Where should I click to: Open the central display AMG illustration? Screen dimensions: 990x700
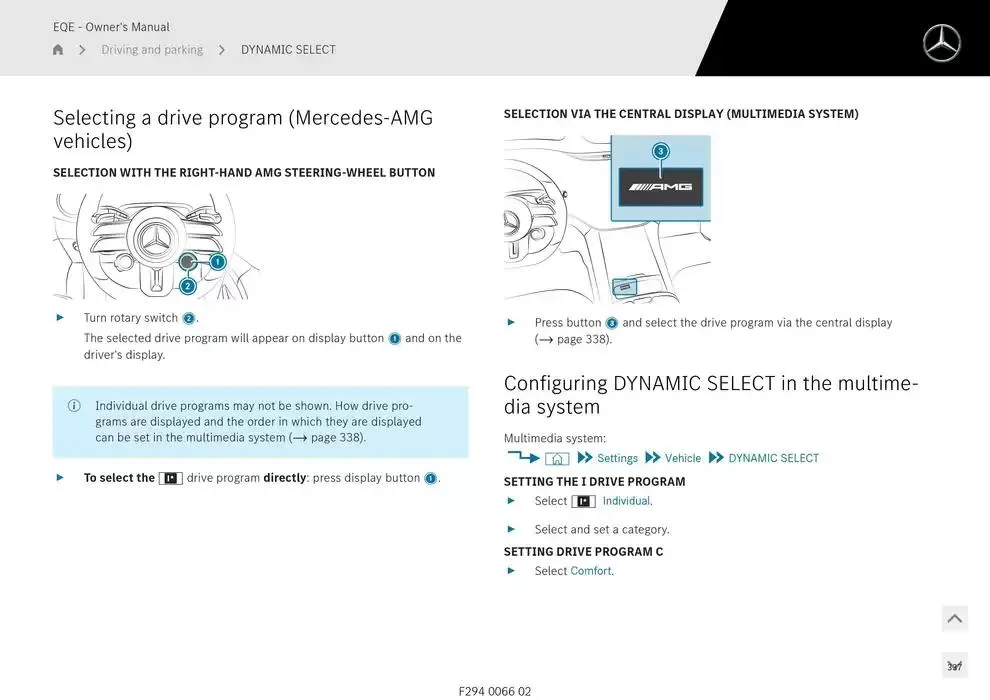[607, 218]
